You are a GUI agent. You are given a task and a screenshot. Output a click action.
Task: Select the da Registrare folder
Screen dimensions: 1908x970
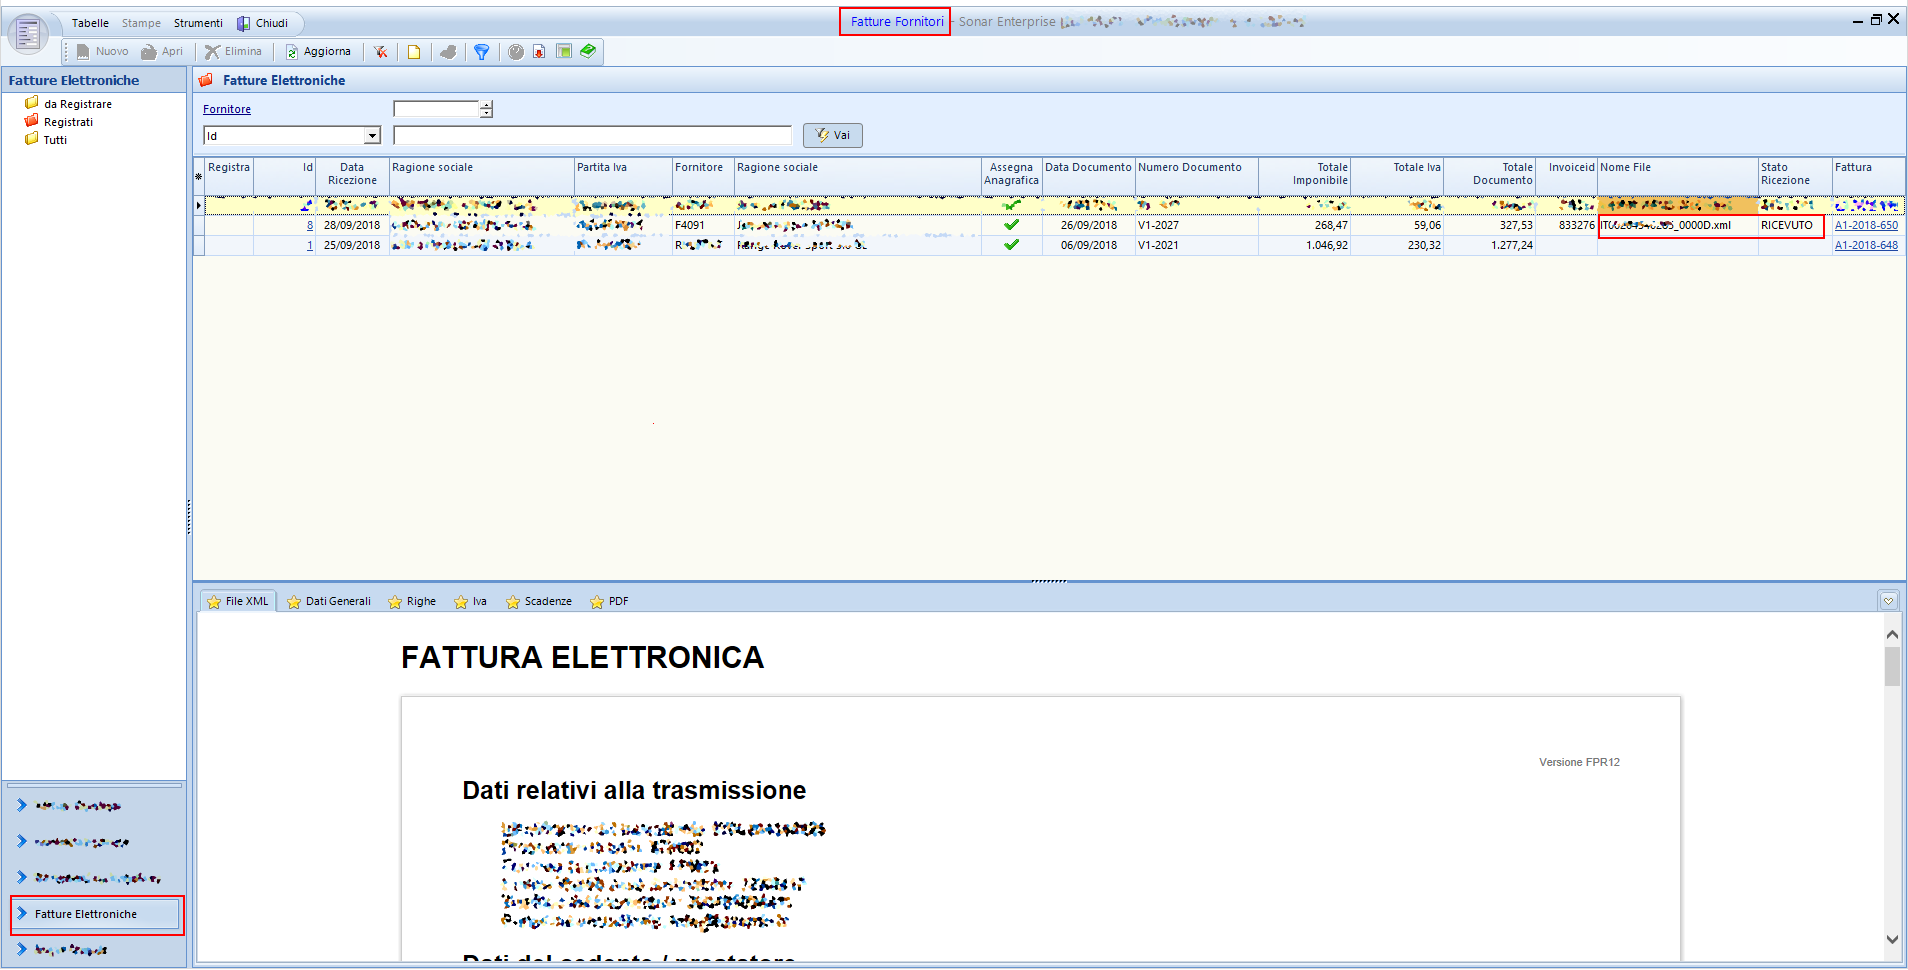pos(77,104)
